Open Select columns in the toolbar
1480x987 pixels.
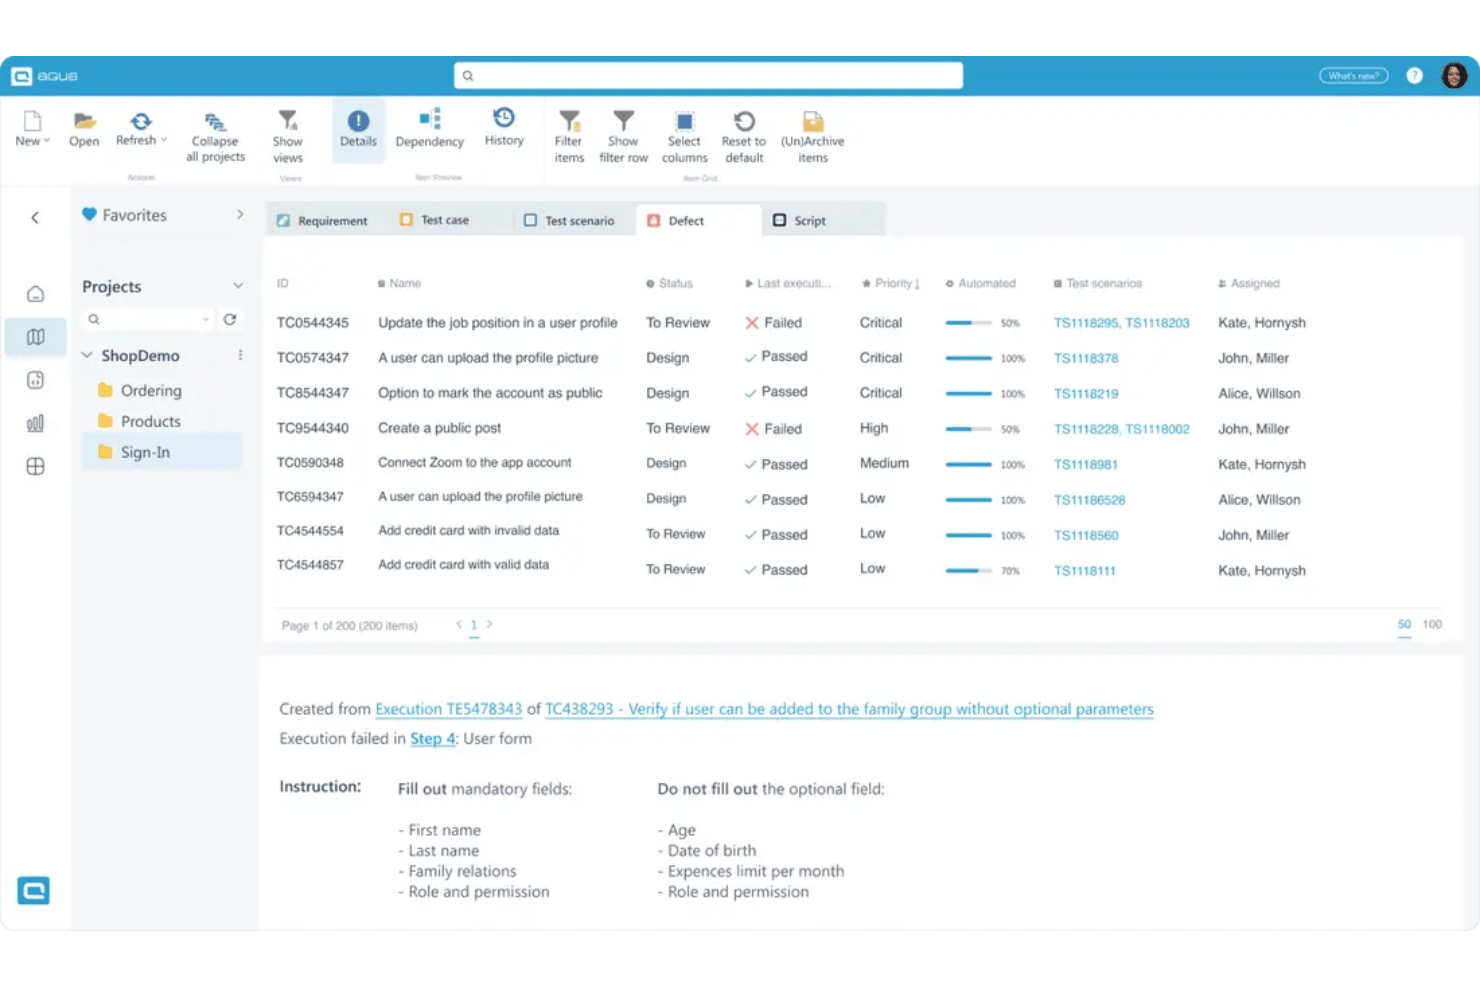tap(684, 121)
